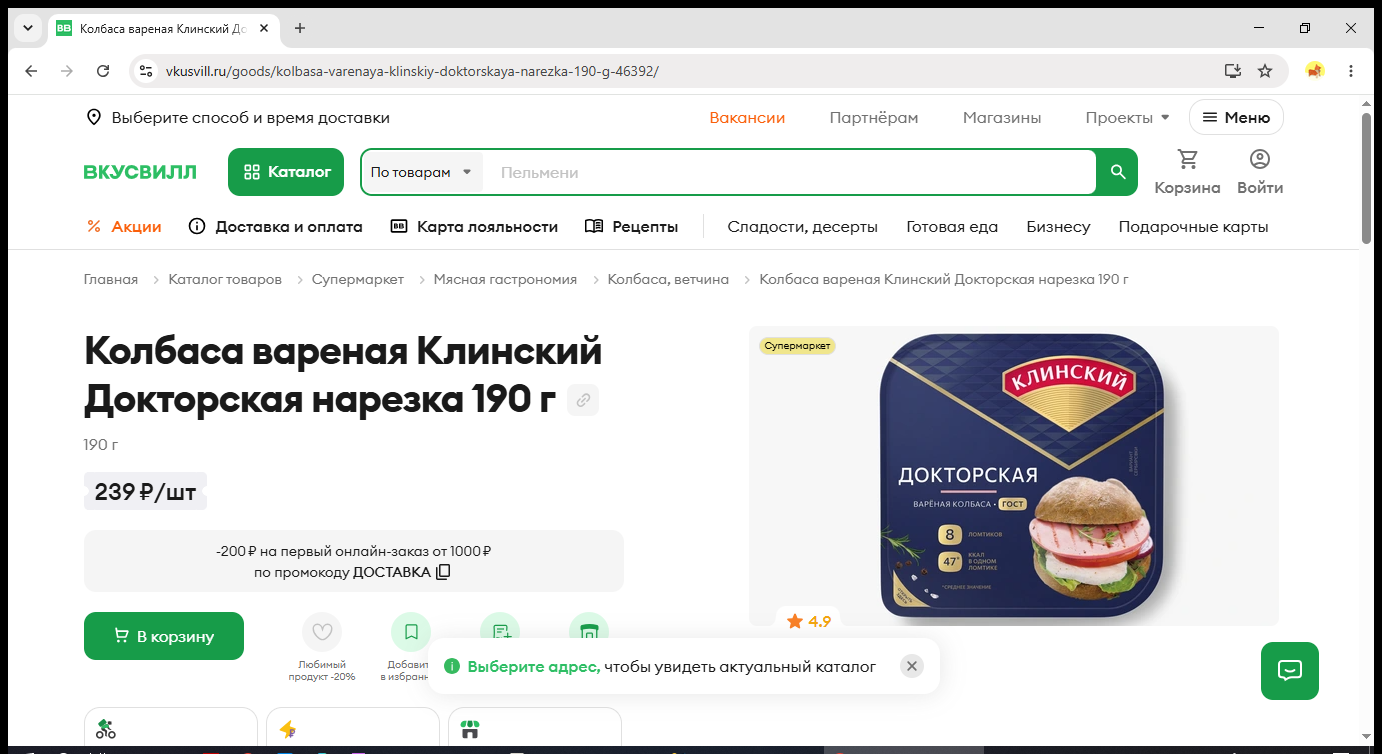Open the Рецепты section
This screenshot has height=754, width=1382.
tap(631, 227)
